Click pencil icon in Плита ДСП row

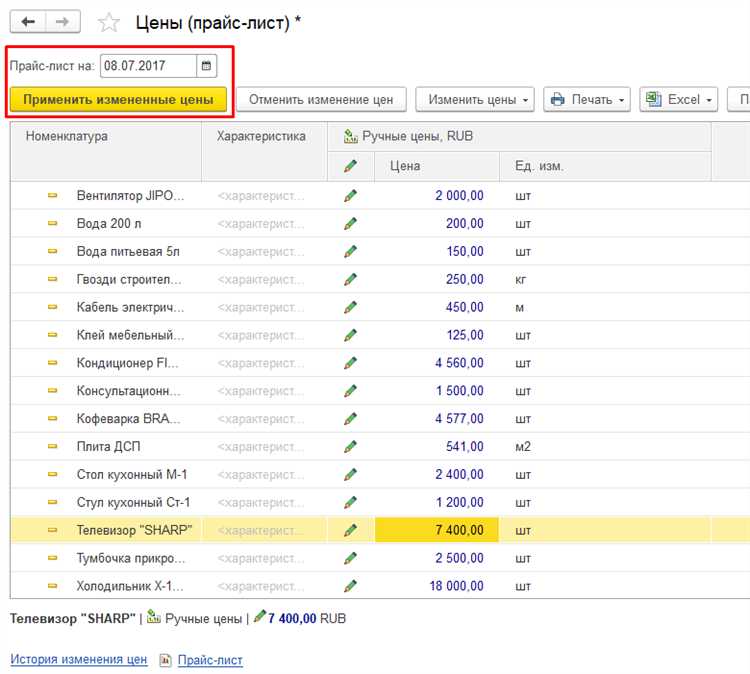click(350, 446)
